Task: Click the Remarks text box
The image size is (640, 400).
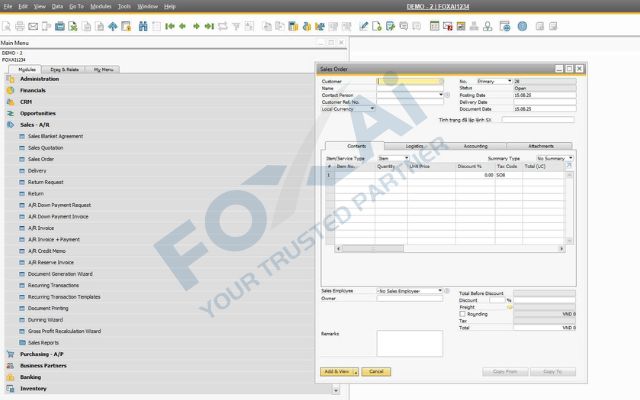Action: [409, 344]
